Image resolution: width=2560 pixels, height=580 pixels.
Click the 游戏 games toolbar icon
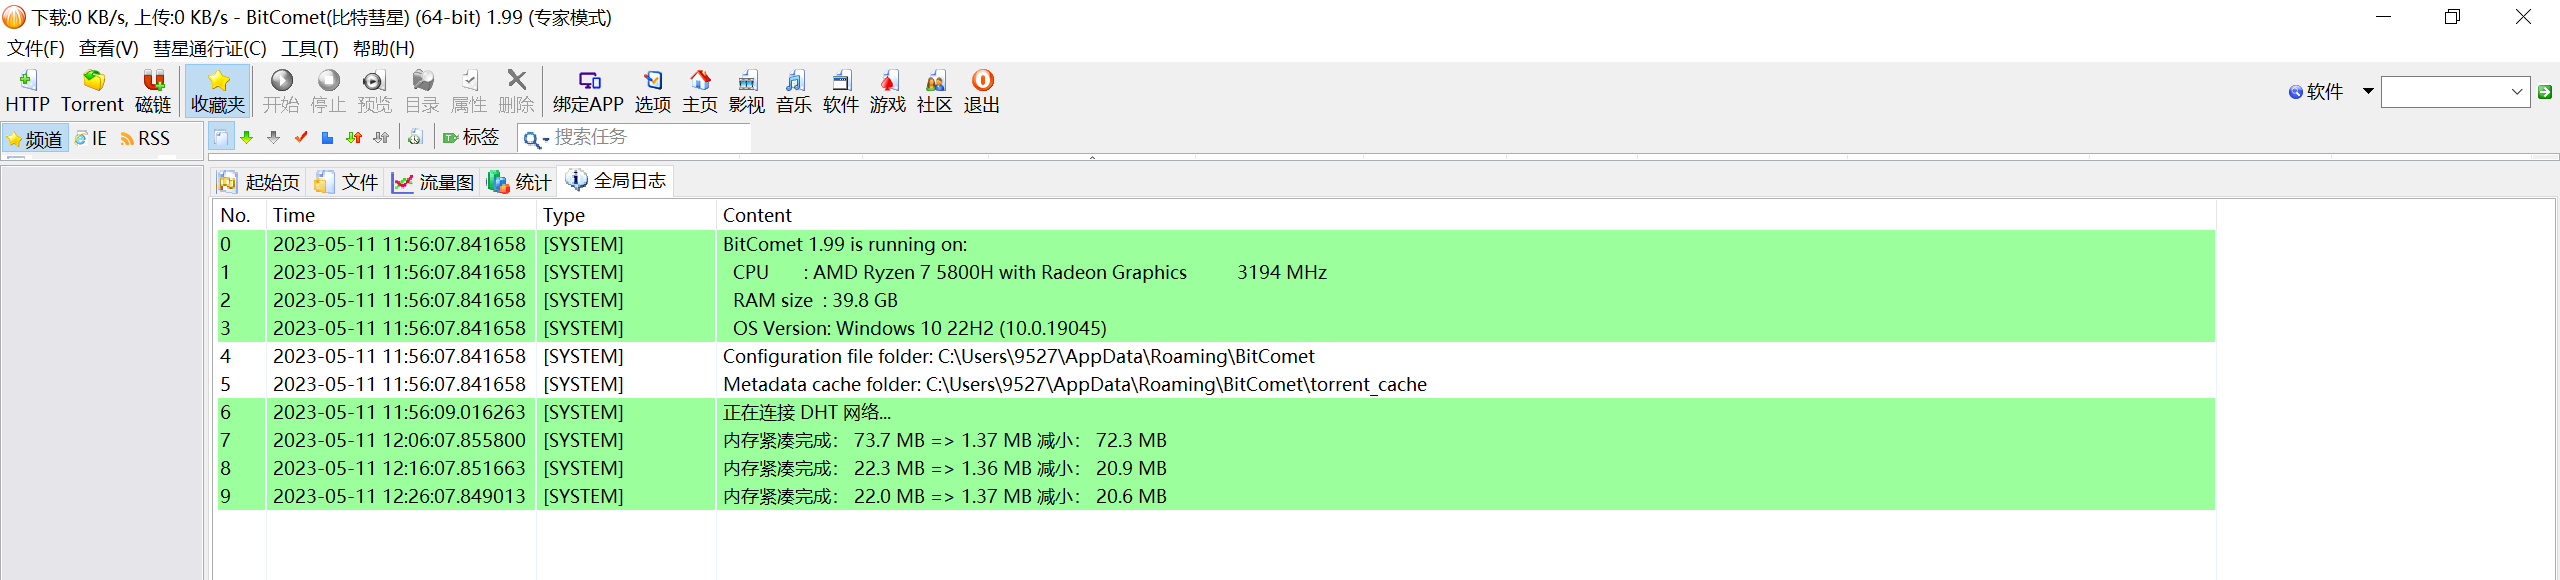pyautogui.click(x=887, y=91)
